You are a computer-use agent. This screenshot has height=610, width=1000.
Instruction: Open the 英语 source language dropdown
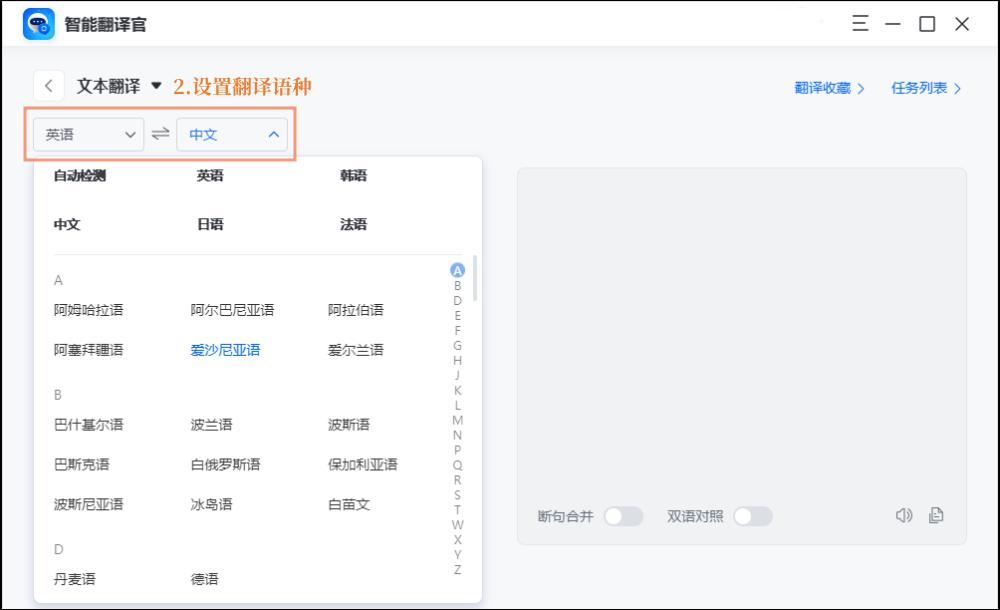click(88, 134)
